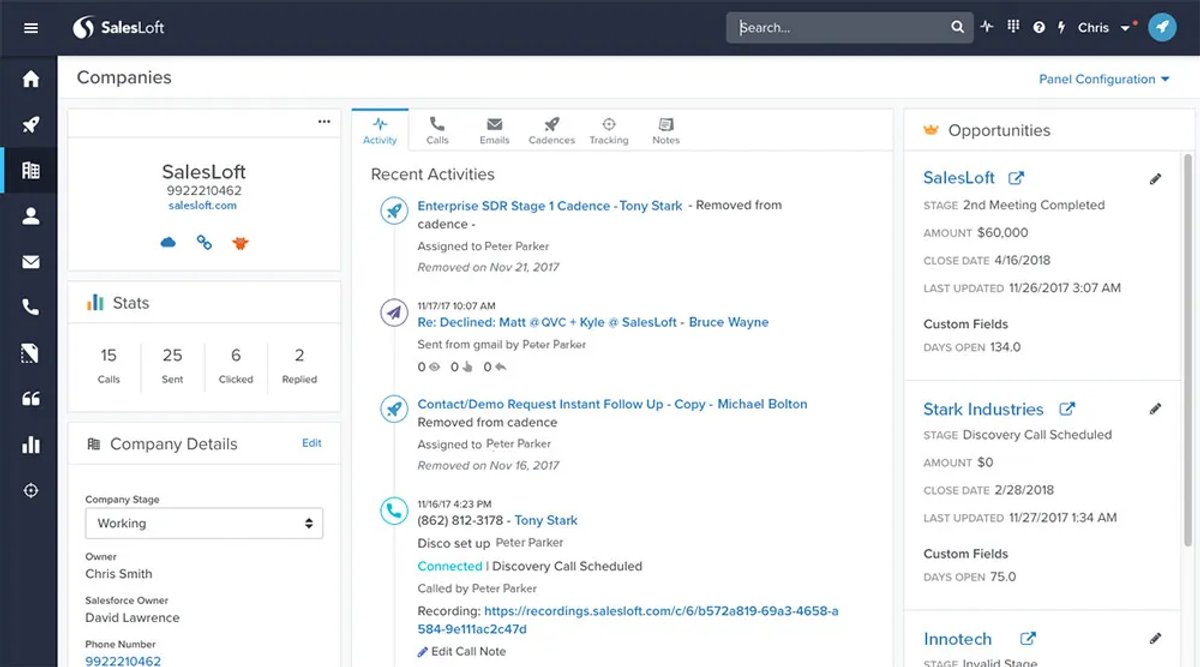Click Edit Call Note
Viewport: 1200px width, 667px height.
[462, 651]
